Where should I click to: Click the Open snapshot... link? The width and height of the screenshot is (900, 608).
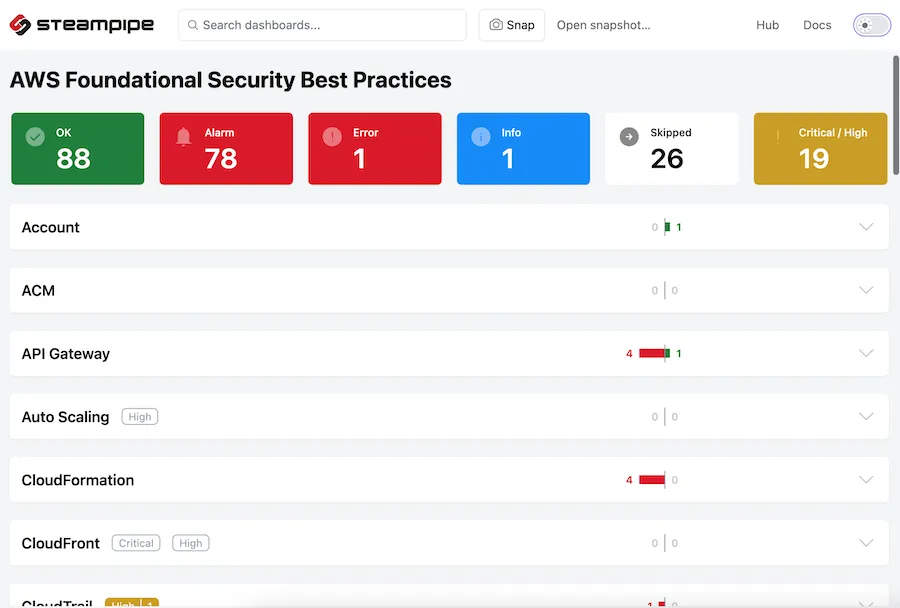click(603, 25)
